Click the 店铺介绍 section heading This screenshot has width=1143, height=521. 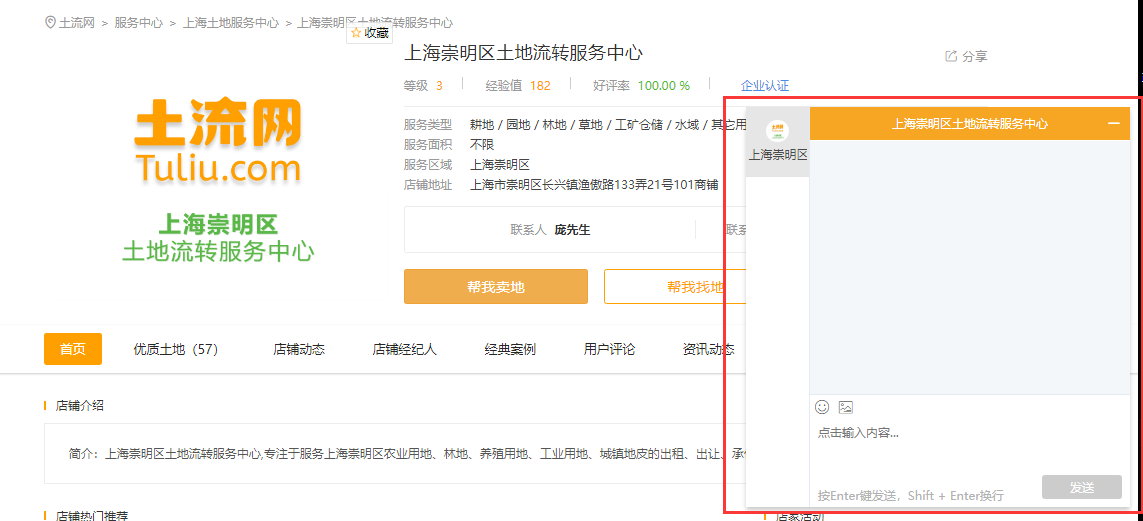click(x=79, y=405)
